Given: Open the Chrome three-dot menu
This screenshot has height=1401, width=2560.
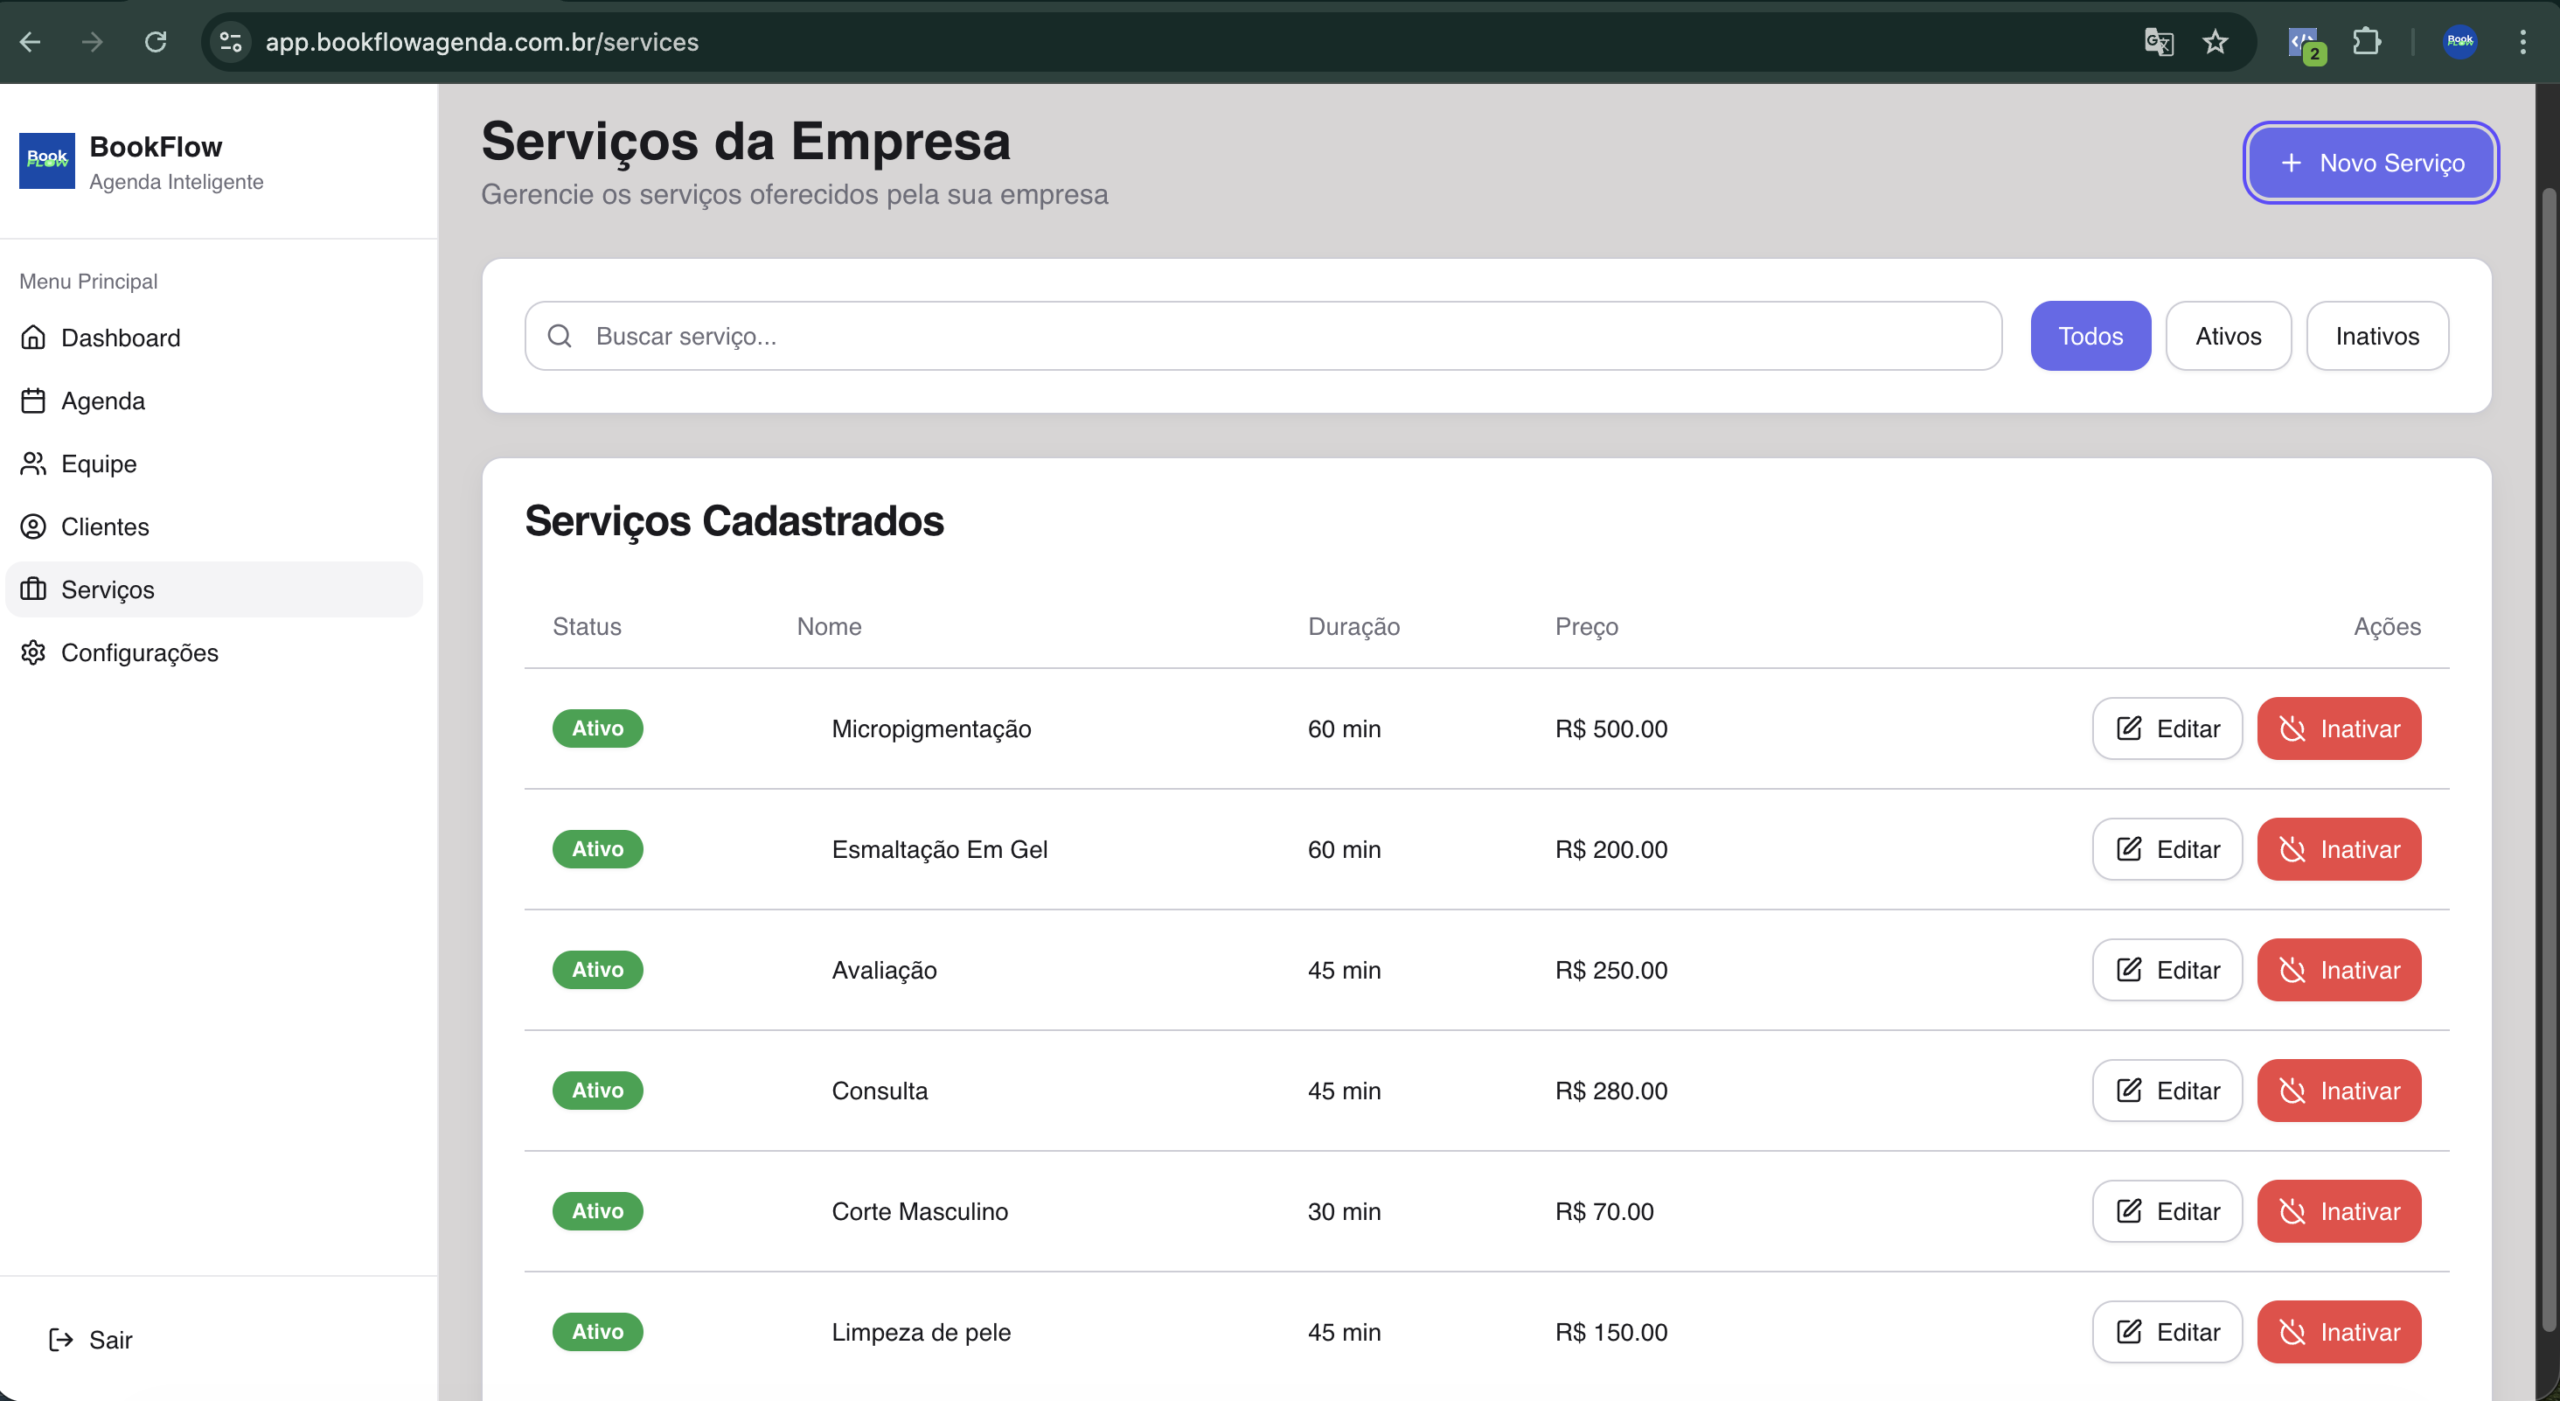Looking at the screenshot, I should tap(2523, 42).
